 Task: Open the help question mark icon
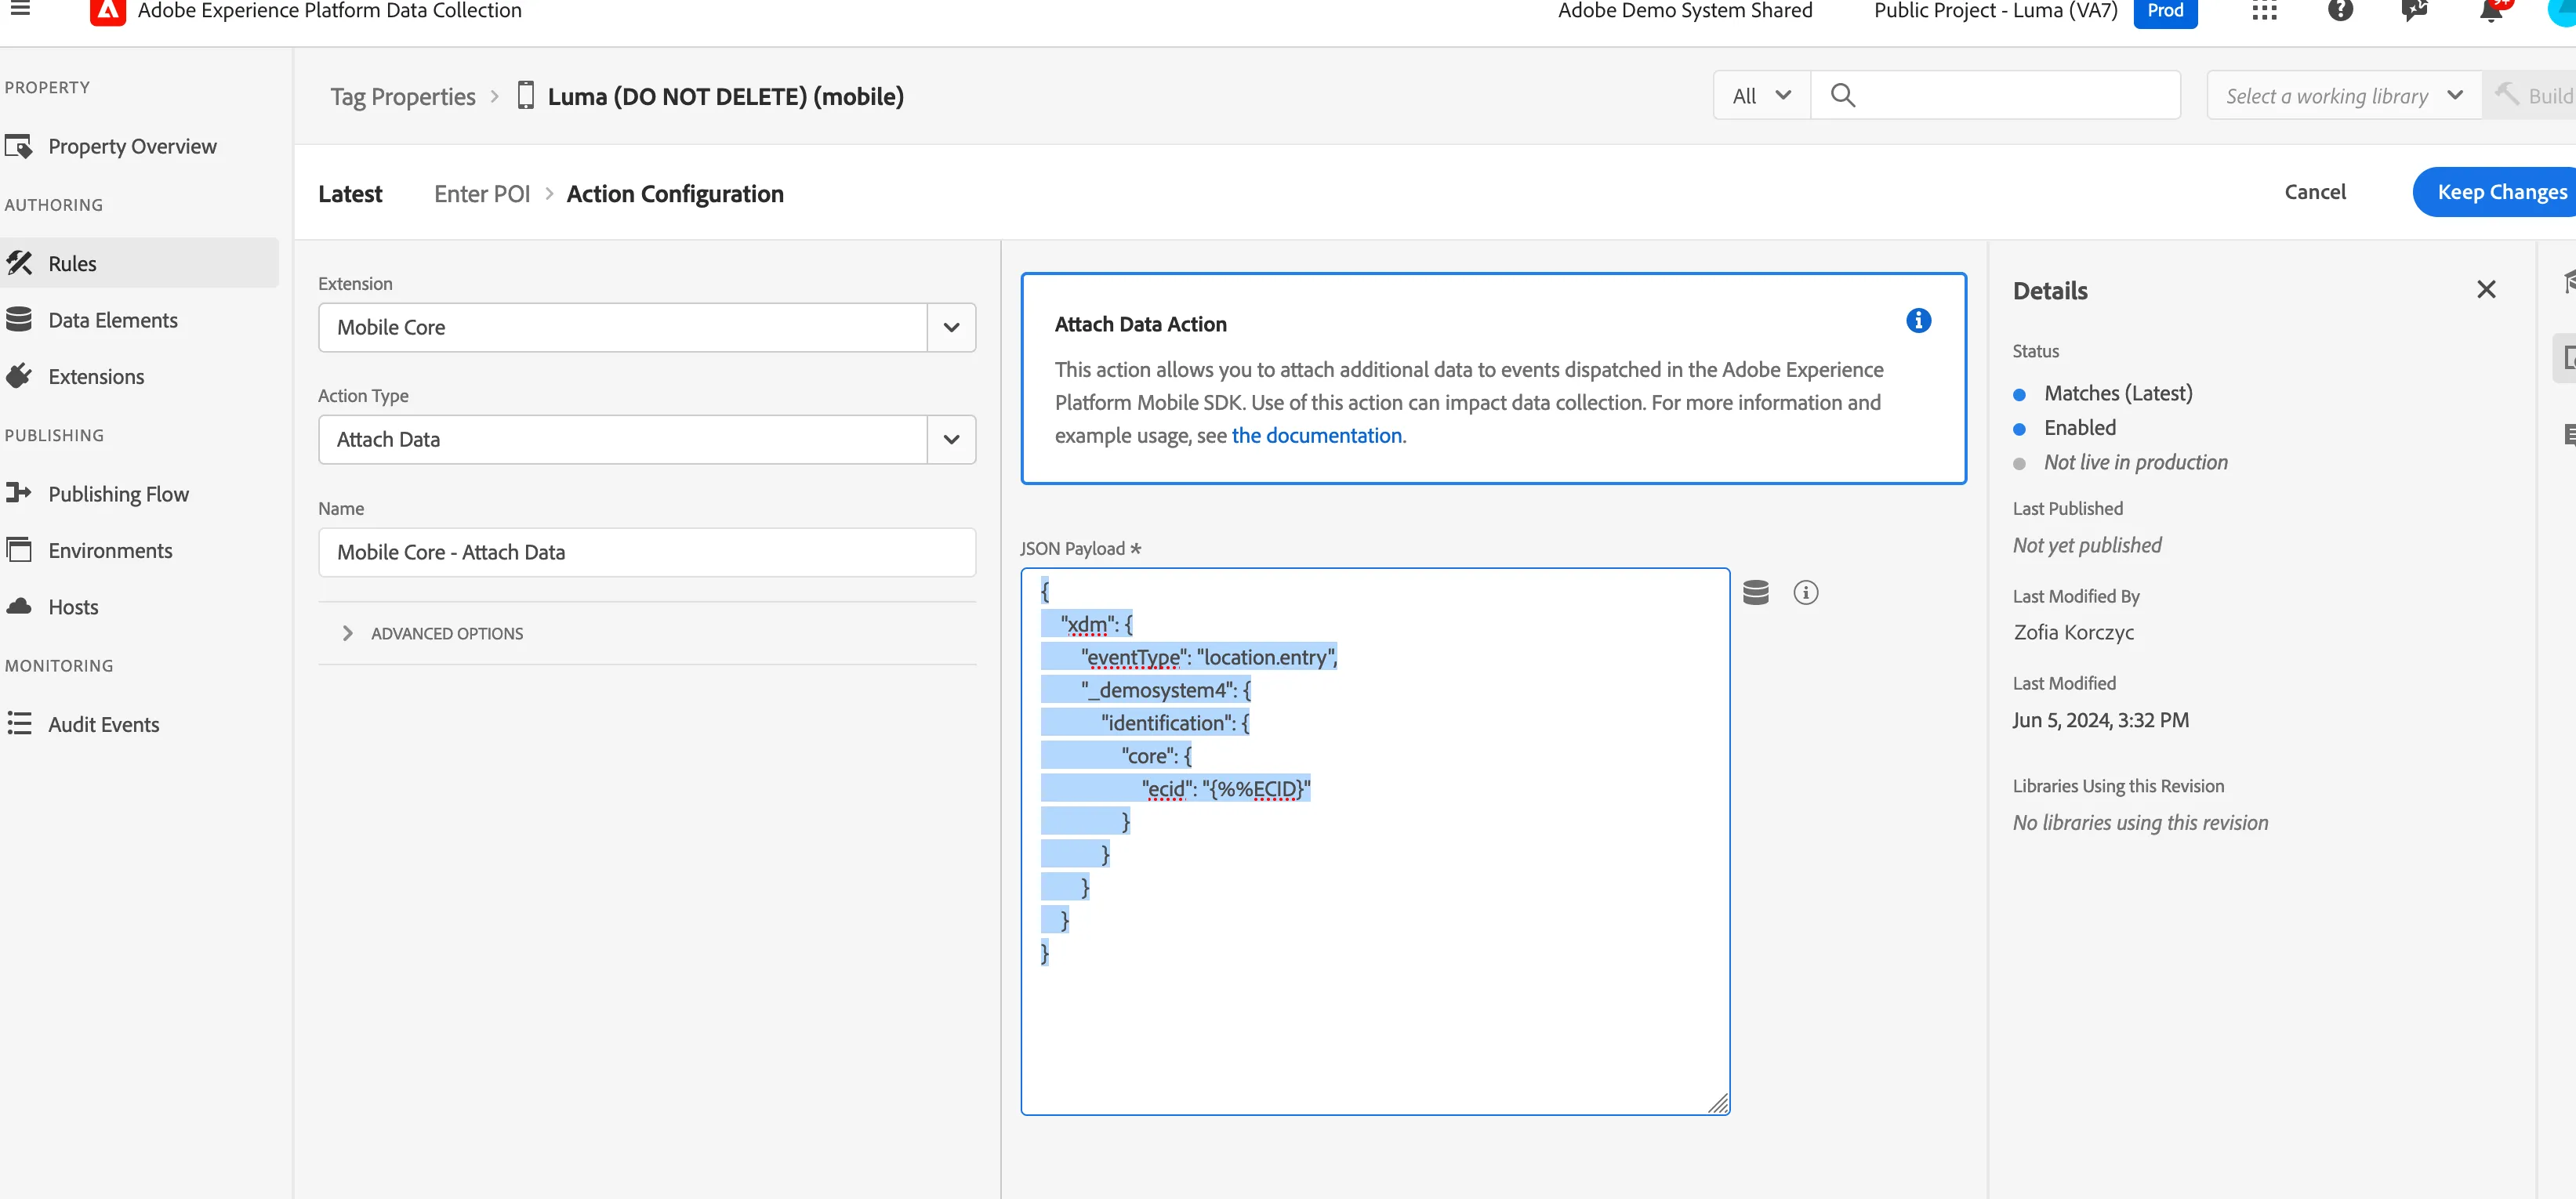click(x=2340, y=11)
